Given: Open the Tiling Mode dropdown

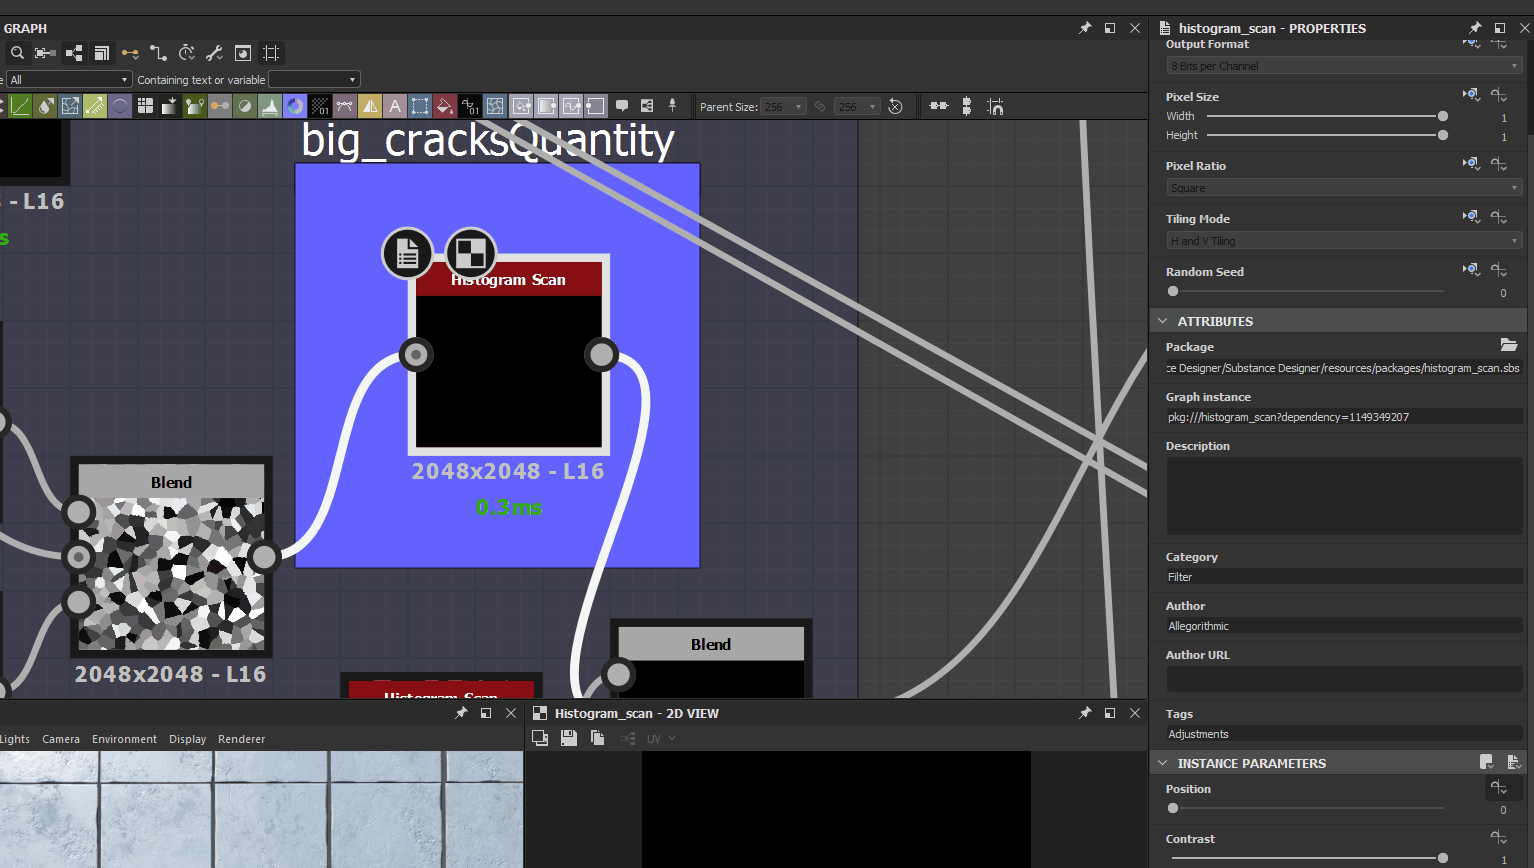Looking at the screenshot, I should click(x=1344, y=241).
